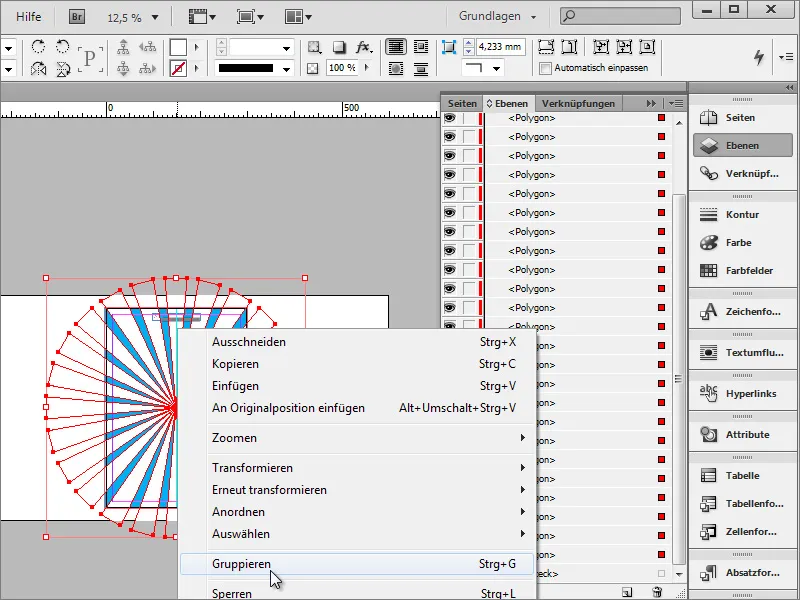Delete selected layer via trash icon
Image resolution: width=800 pixels, height=600 pixels.
coord(657,592)
